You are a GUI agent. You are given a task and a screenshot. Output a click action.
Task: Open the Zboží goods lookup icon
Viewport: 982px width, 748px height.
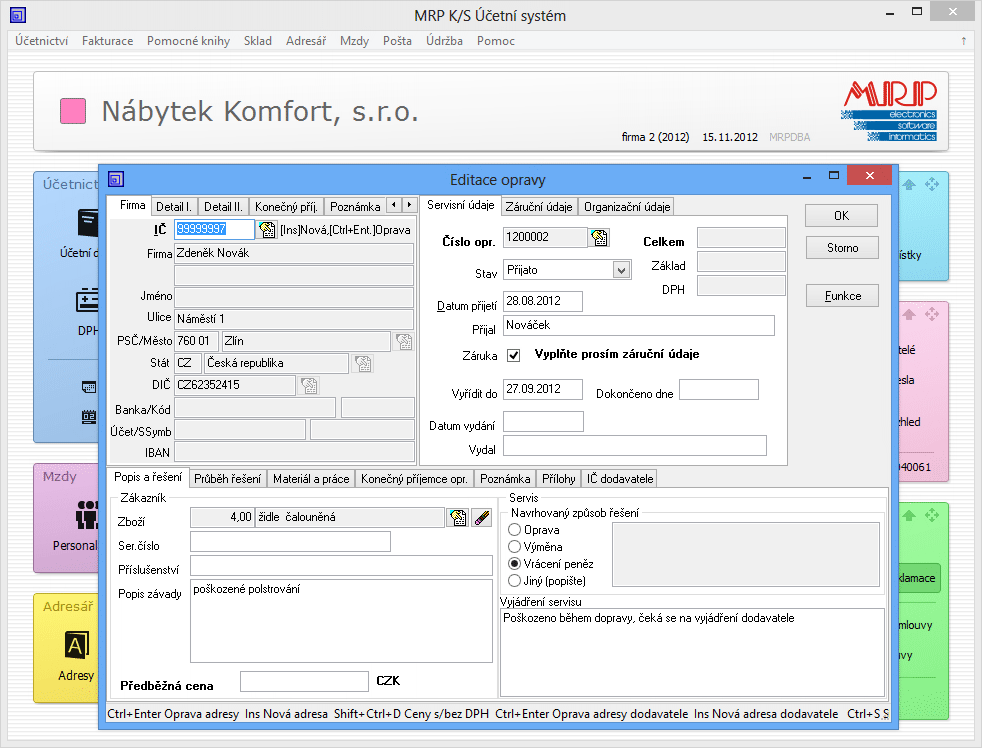[x=458, y=517]
